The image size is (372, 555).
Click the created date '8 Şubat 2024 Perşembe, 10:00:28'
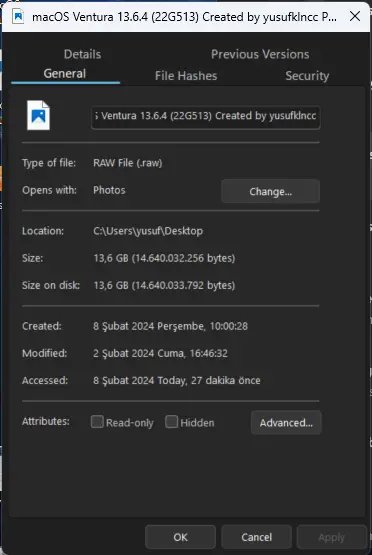click(x=170, y=326)
